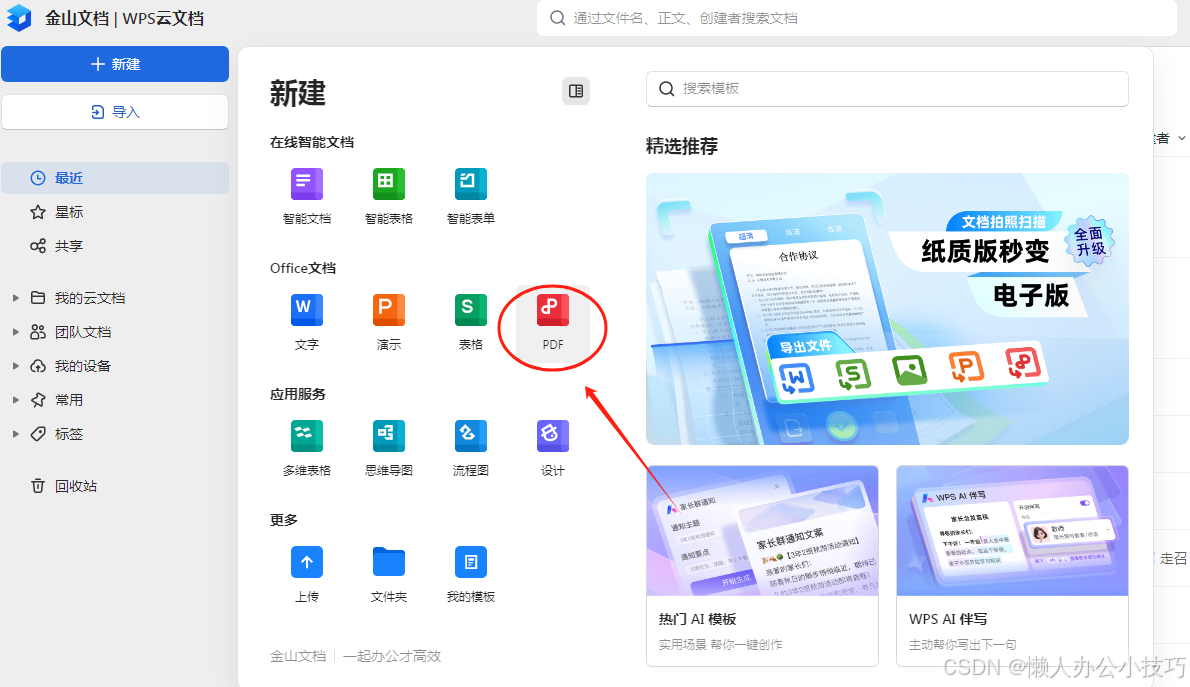Image resolution: width=1190 pixels, height=687 pixels.
Task: Open the WPS AI 伴写 card
Action: [1012, 566]
